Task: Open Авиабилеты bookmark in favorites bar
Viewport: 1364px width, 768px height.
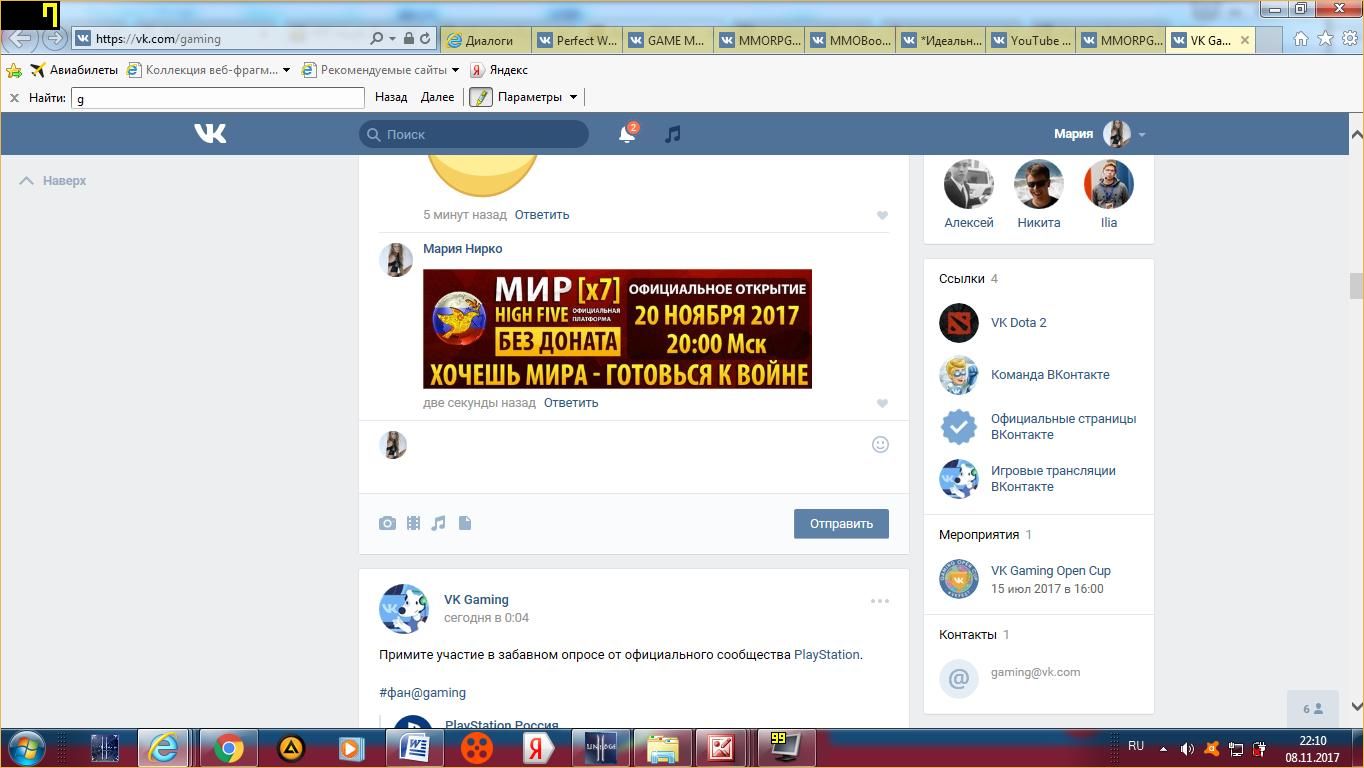Action: (x=75, y=70)
